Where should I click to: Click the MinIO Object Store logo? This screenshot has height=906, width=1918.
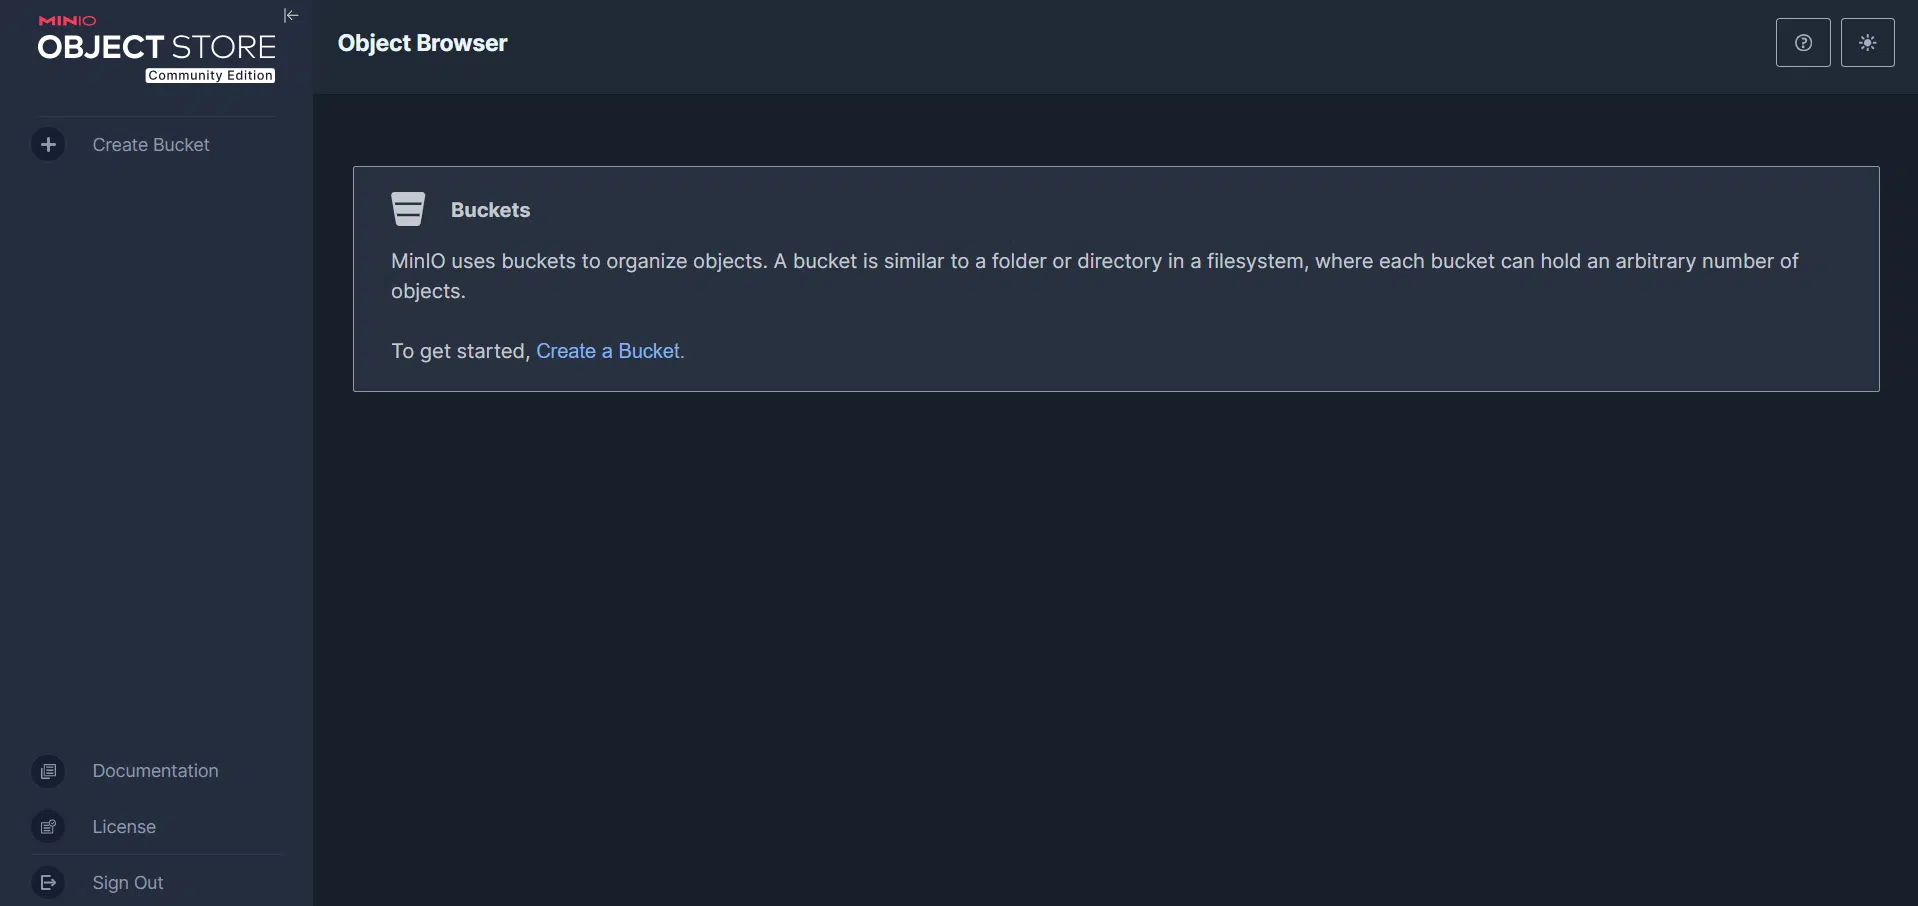coord(156,48)
